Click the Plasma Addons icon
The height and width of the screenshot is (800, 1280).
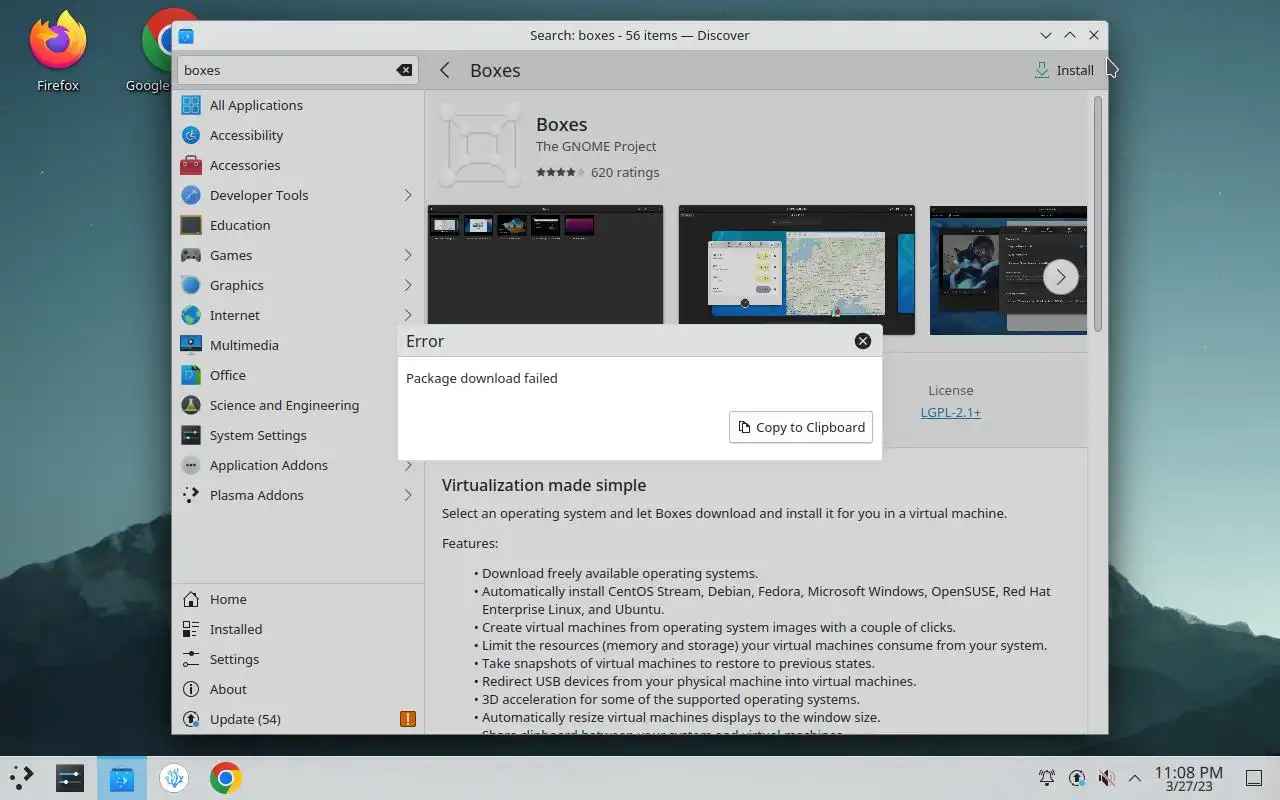(191, 495)
